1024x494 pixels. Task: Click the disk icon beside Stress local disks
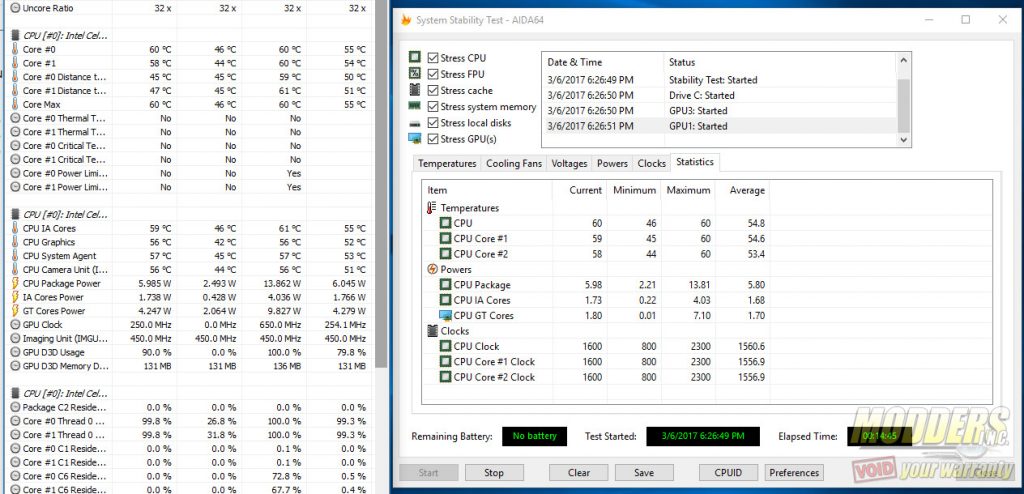point(414,123)
